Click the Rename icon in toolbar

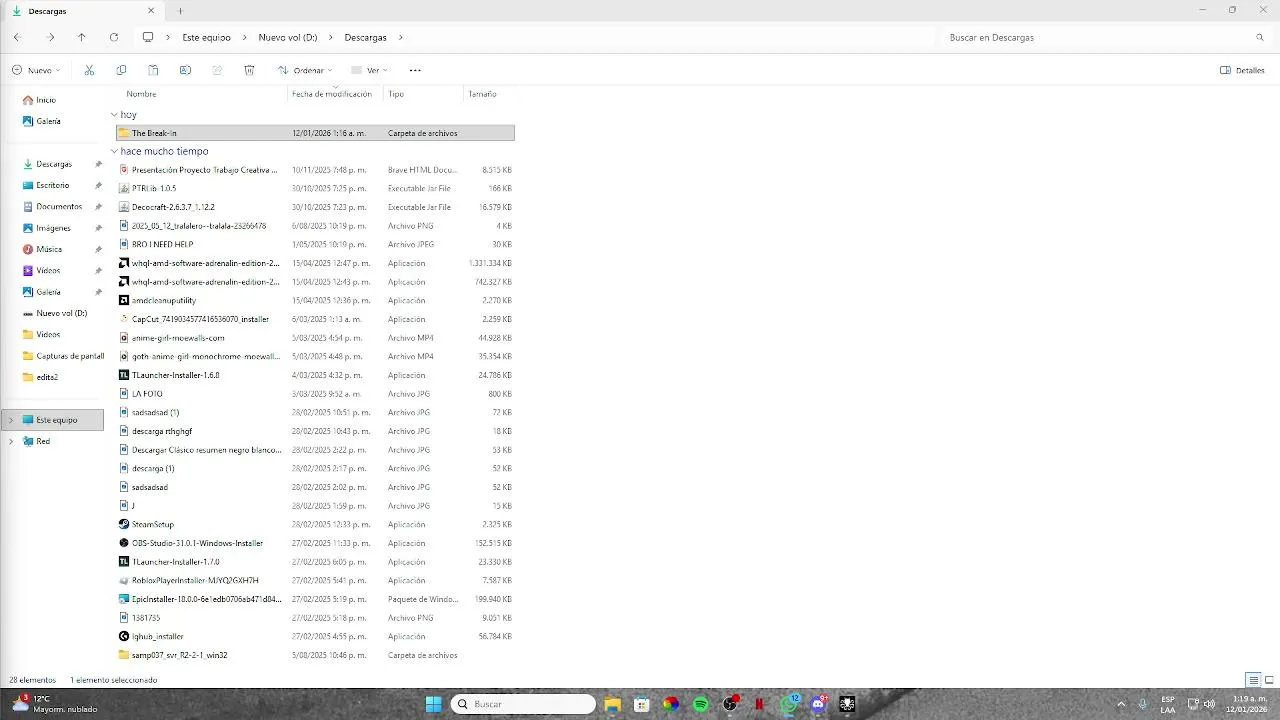tap(185, 70)
